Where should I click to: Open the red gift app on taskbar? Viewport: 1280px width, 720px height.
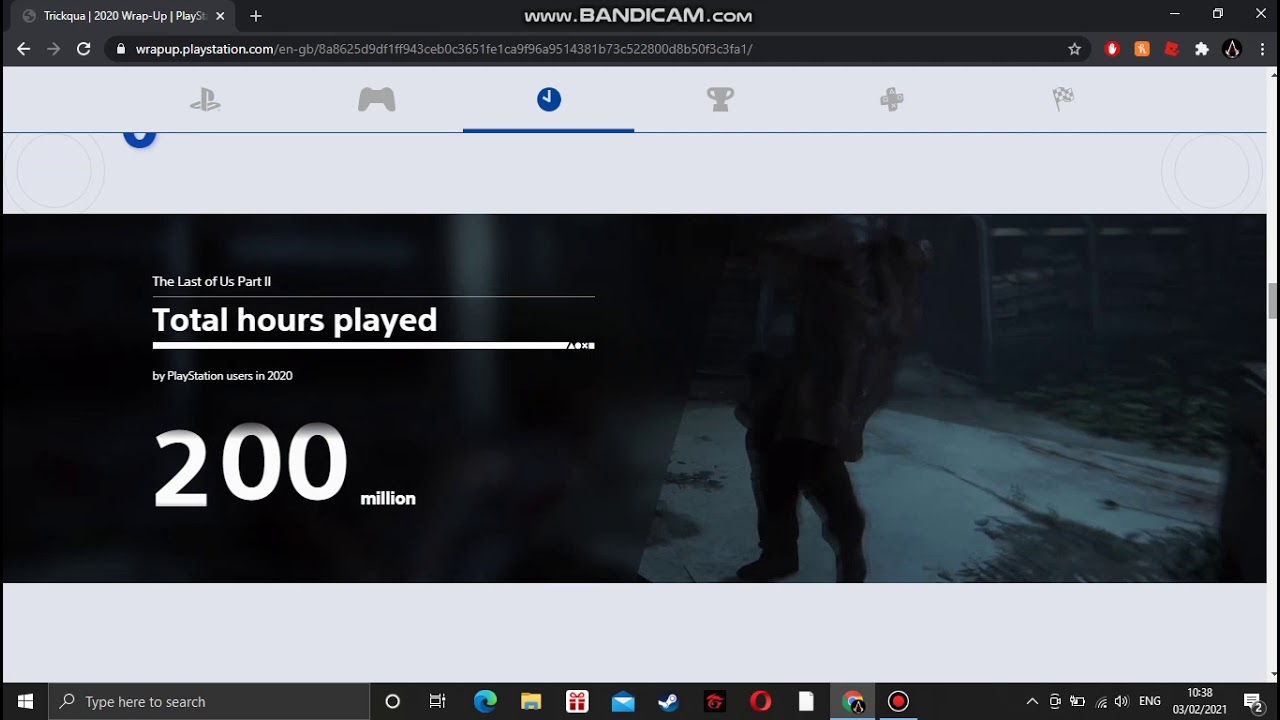tap(577, 701)
